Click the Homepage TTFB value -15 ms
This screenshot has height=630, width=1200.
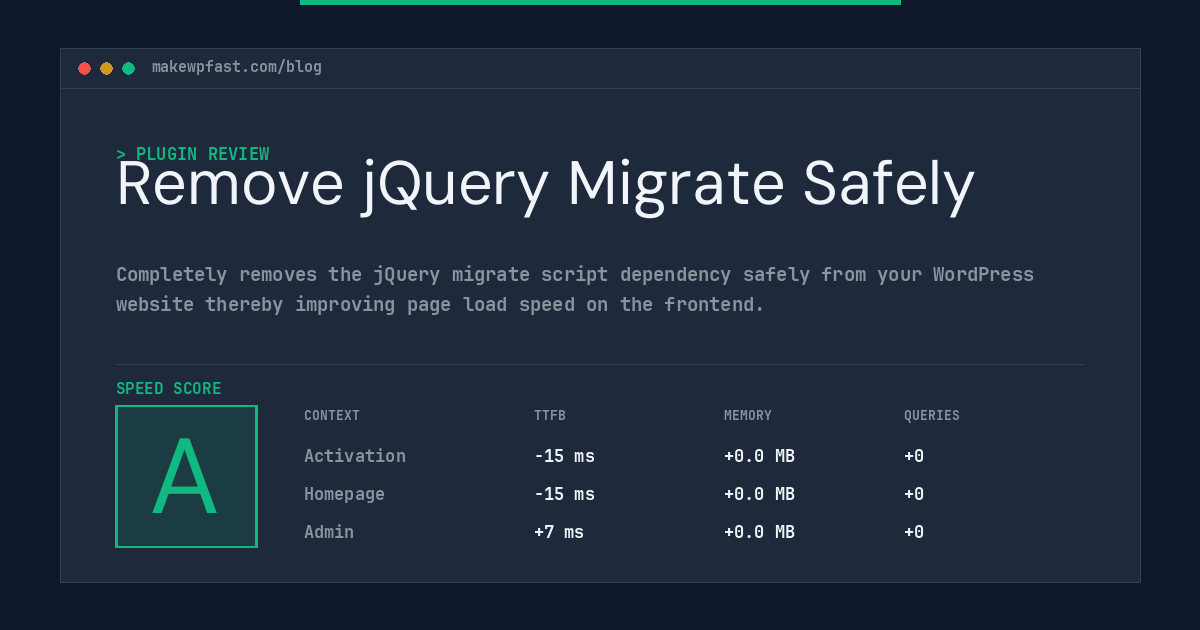pyautogui.click(x=564, y=494)
